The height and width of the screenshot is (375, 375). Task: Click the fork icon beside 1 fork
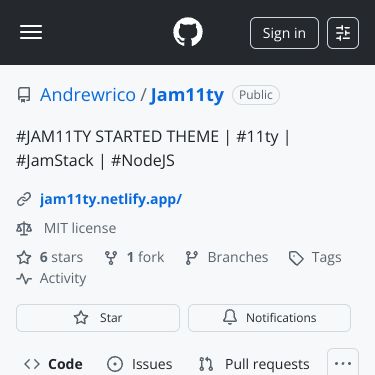click(111, 258)
